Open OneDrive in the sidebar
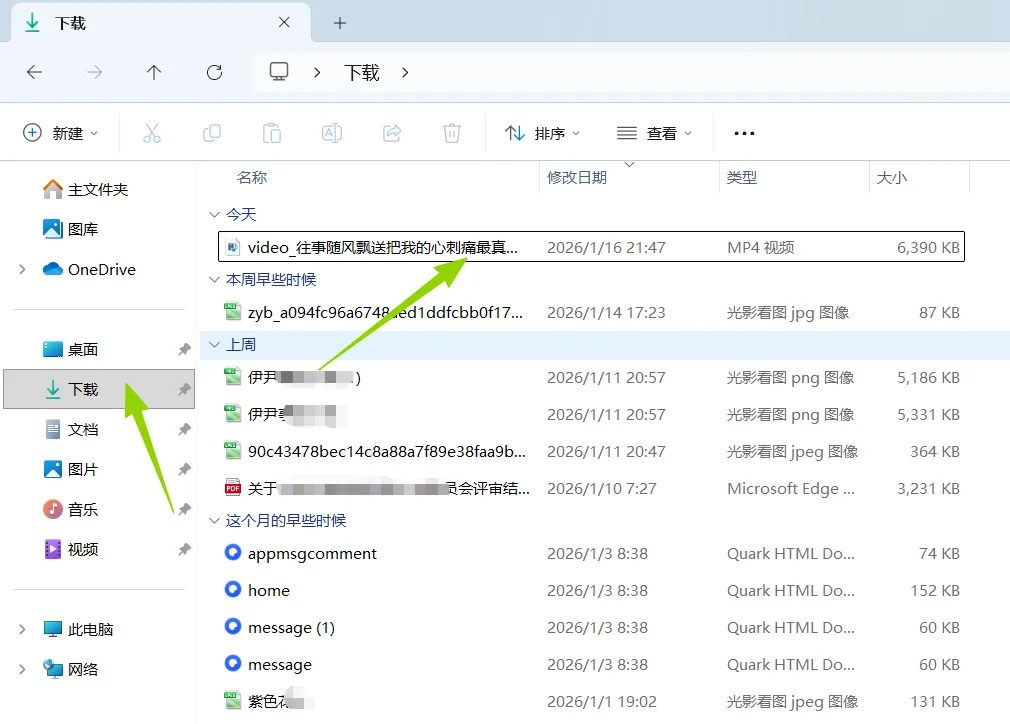 tap(89, 269)
